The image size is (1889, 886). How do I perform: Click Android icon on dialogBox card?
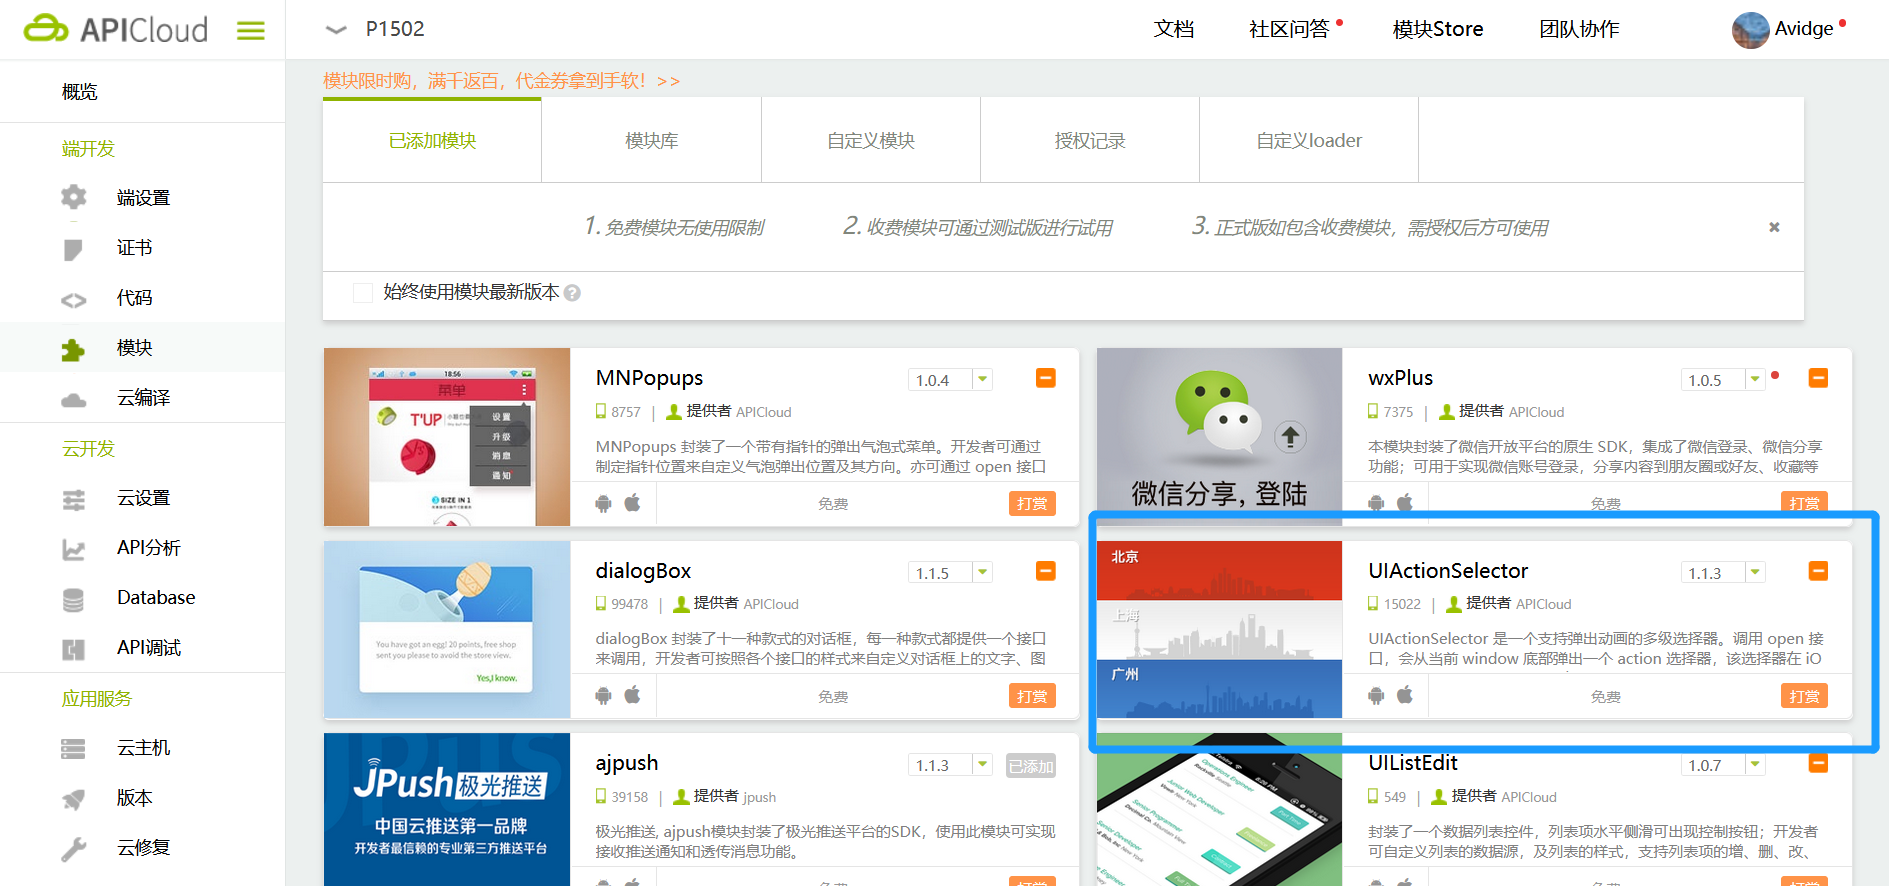point(603,695)
